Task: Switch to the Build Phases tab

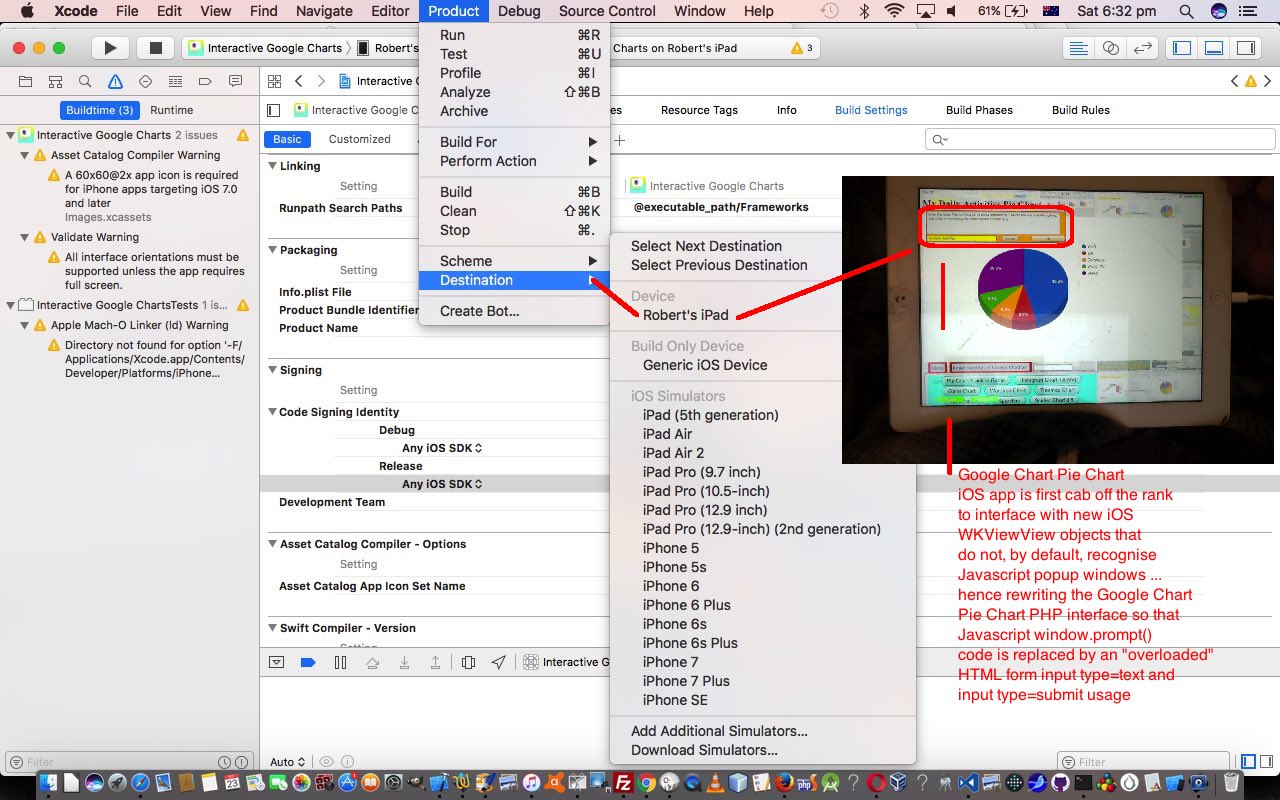Action: click(979, 110)
